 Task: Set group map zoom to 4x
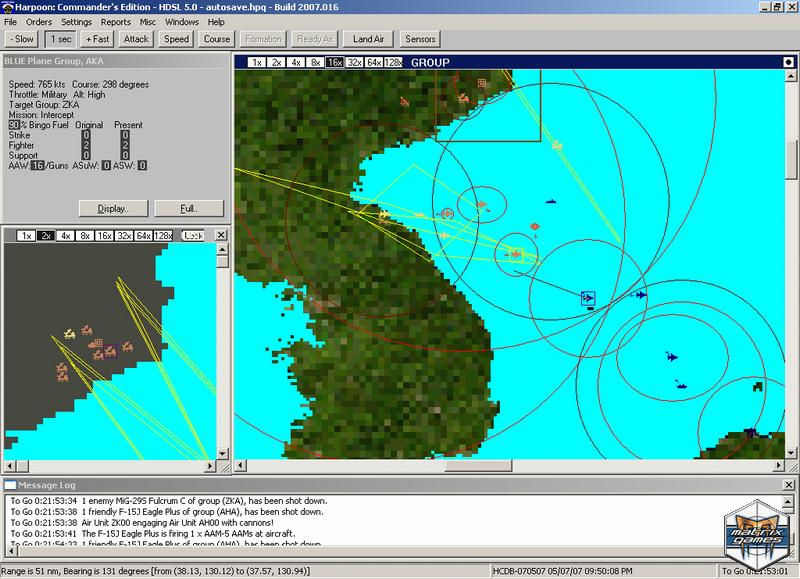[296, 62]
